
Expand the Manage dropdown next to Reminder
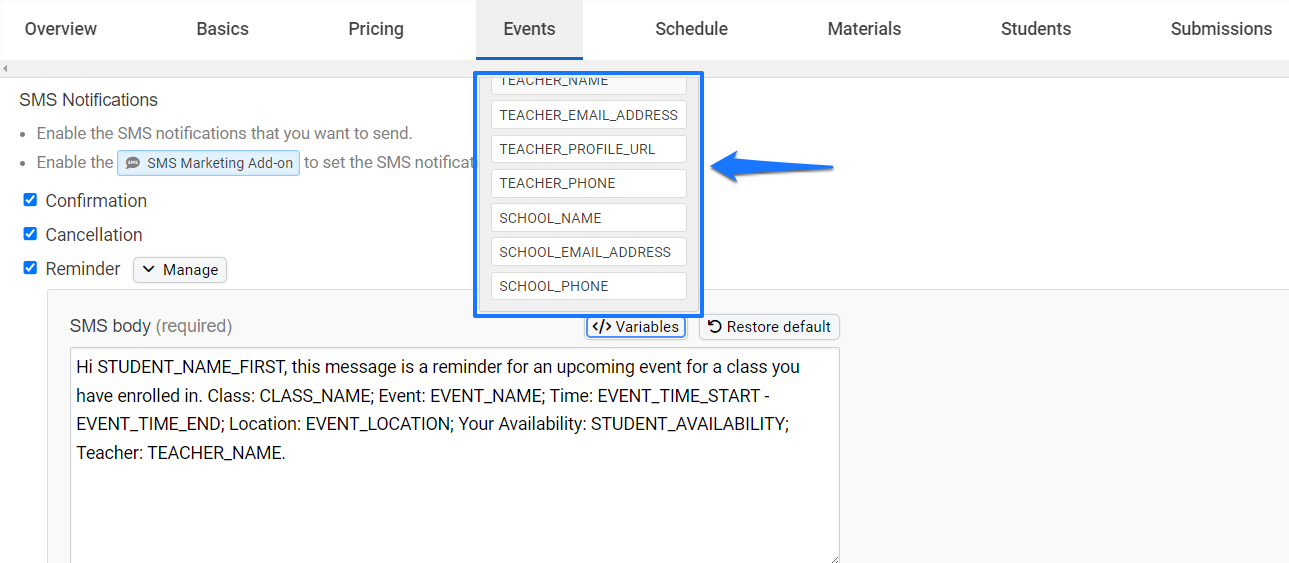tap(180, 270)
